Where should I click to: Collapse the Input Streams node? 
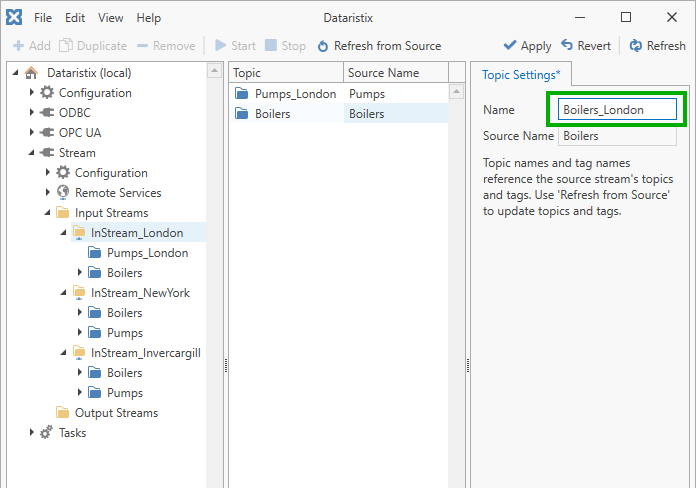(x=47, y=212)
